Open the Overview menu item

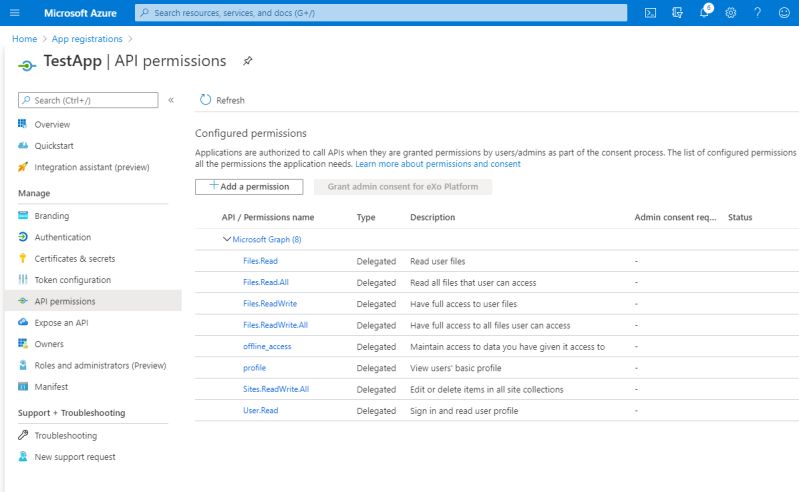pos(52,124)
